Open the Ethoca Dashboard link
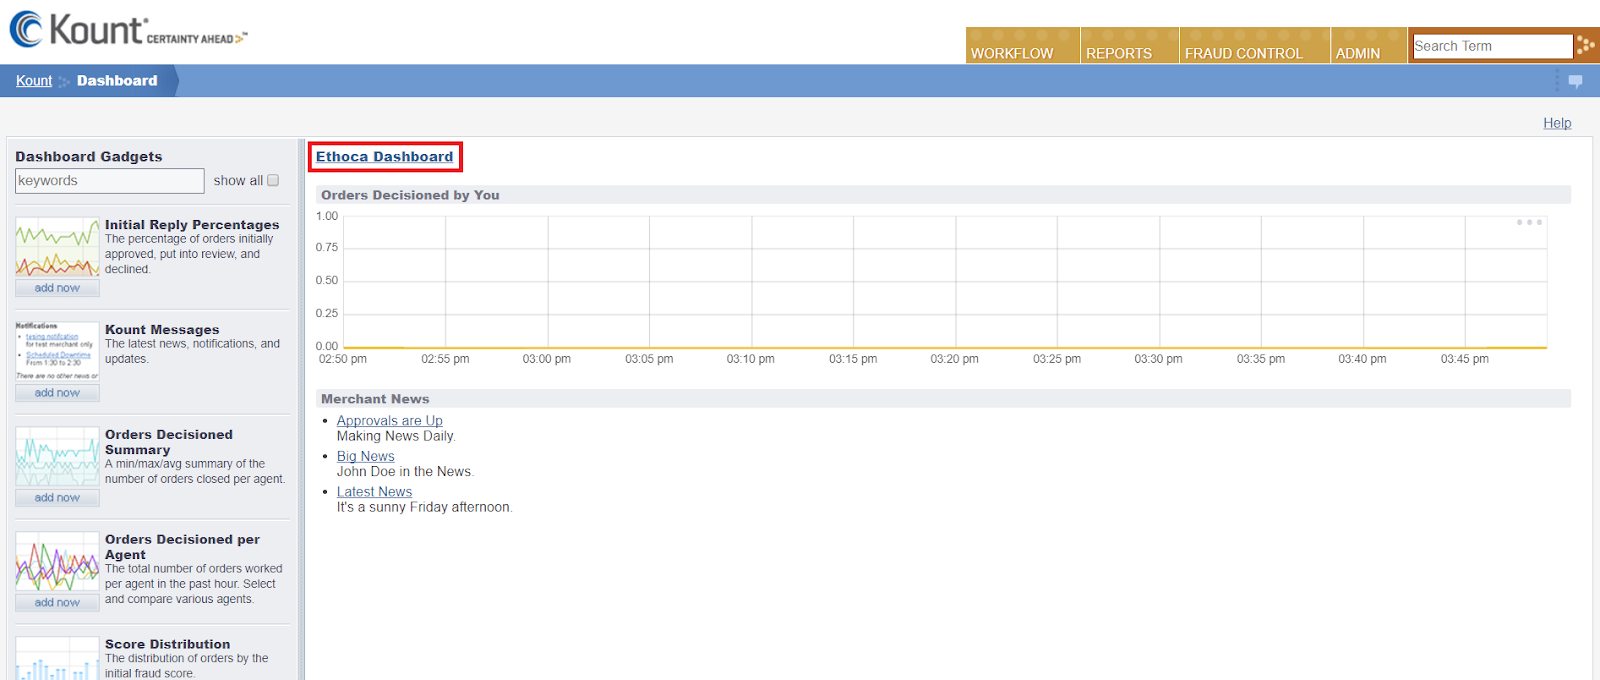Image resolution: width=1600 pixels, height=680 pixels. pos(385,157)
